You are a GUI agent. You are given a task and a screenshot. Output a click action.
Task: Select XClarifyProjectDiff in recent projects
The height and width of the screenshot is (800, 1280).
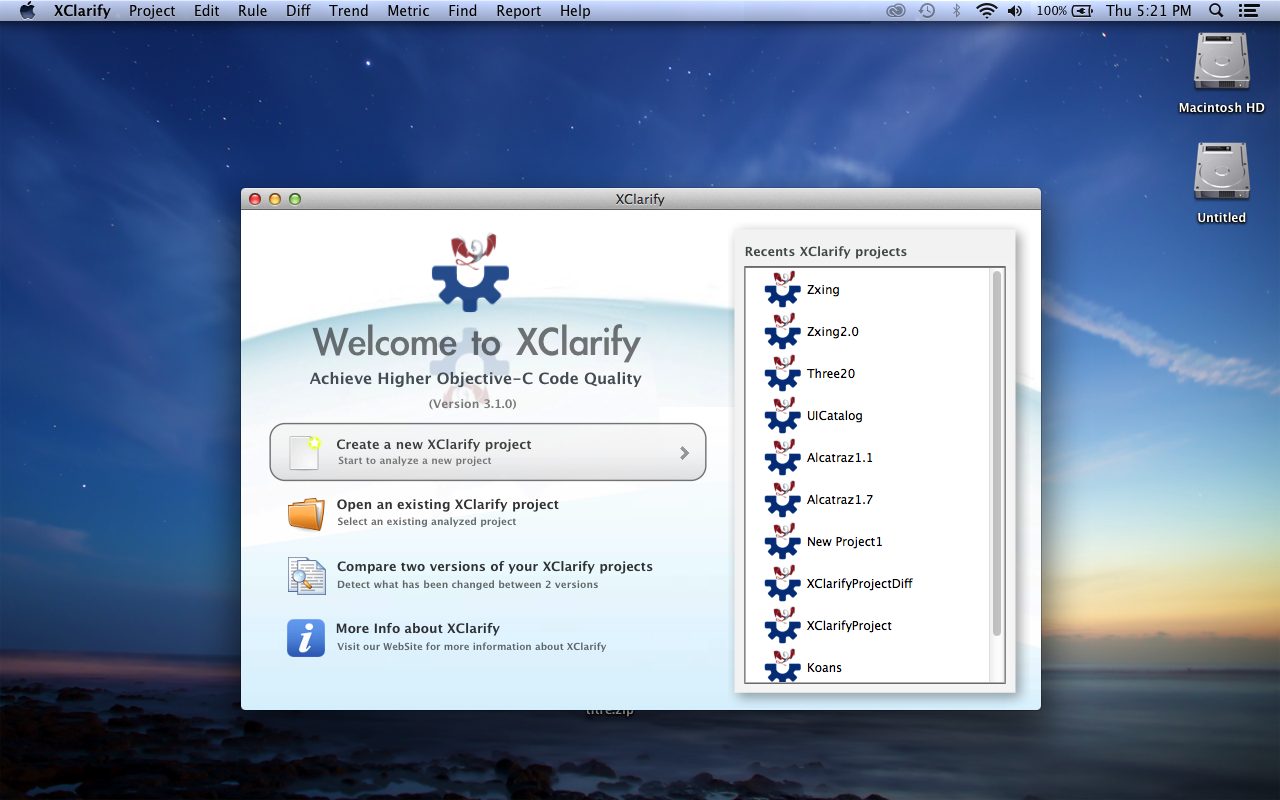[x=860, y=584]
